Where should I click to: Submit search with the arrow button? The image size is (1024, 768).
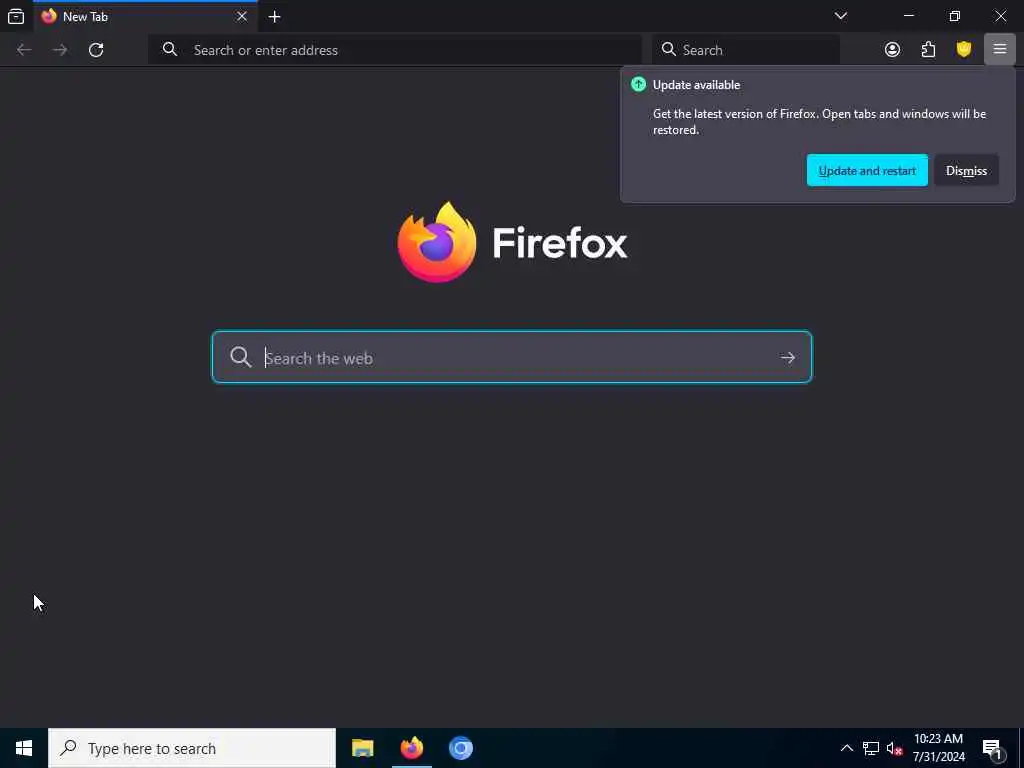pyautogui.click(x=788, y=357)
